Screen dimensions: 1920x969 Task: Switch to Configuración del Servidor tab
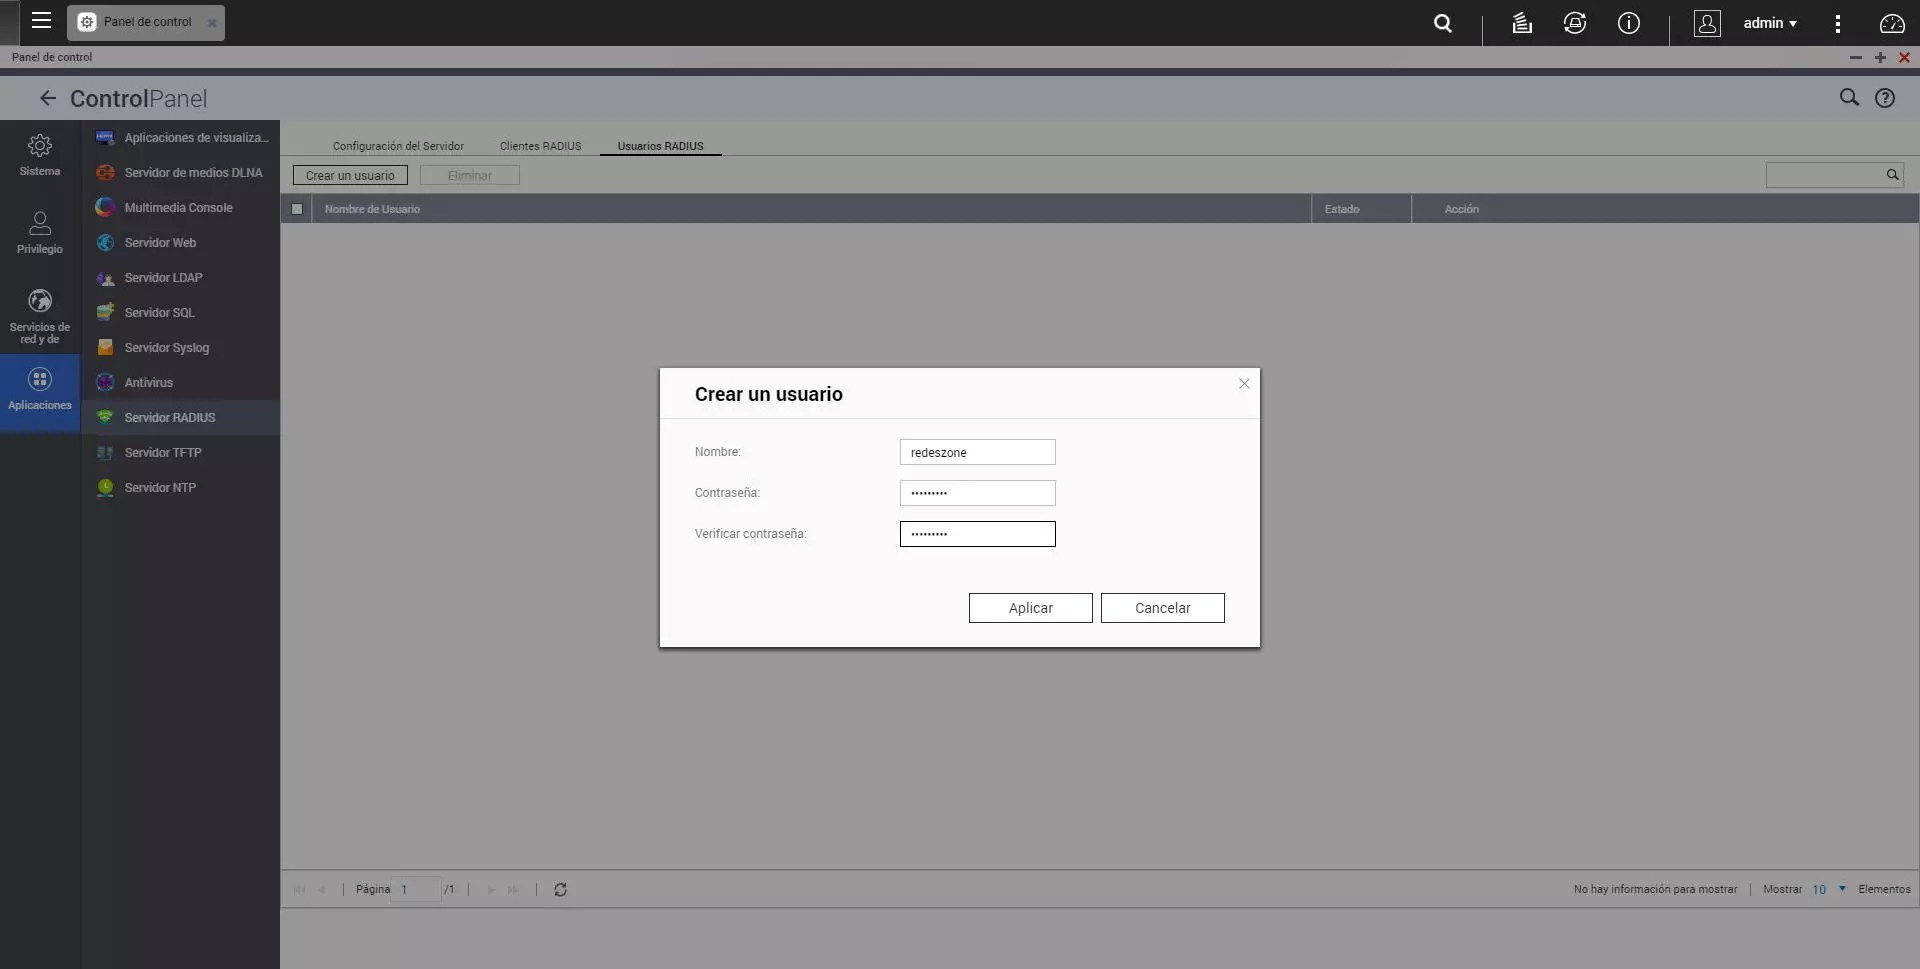click(399, 146)
